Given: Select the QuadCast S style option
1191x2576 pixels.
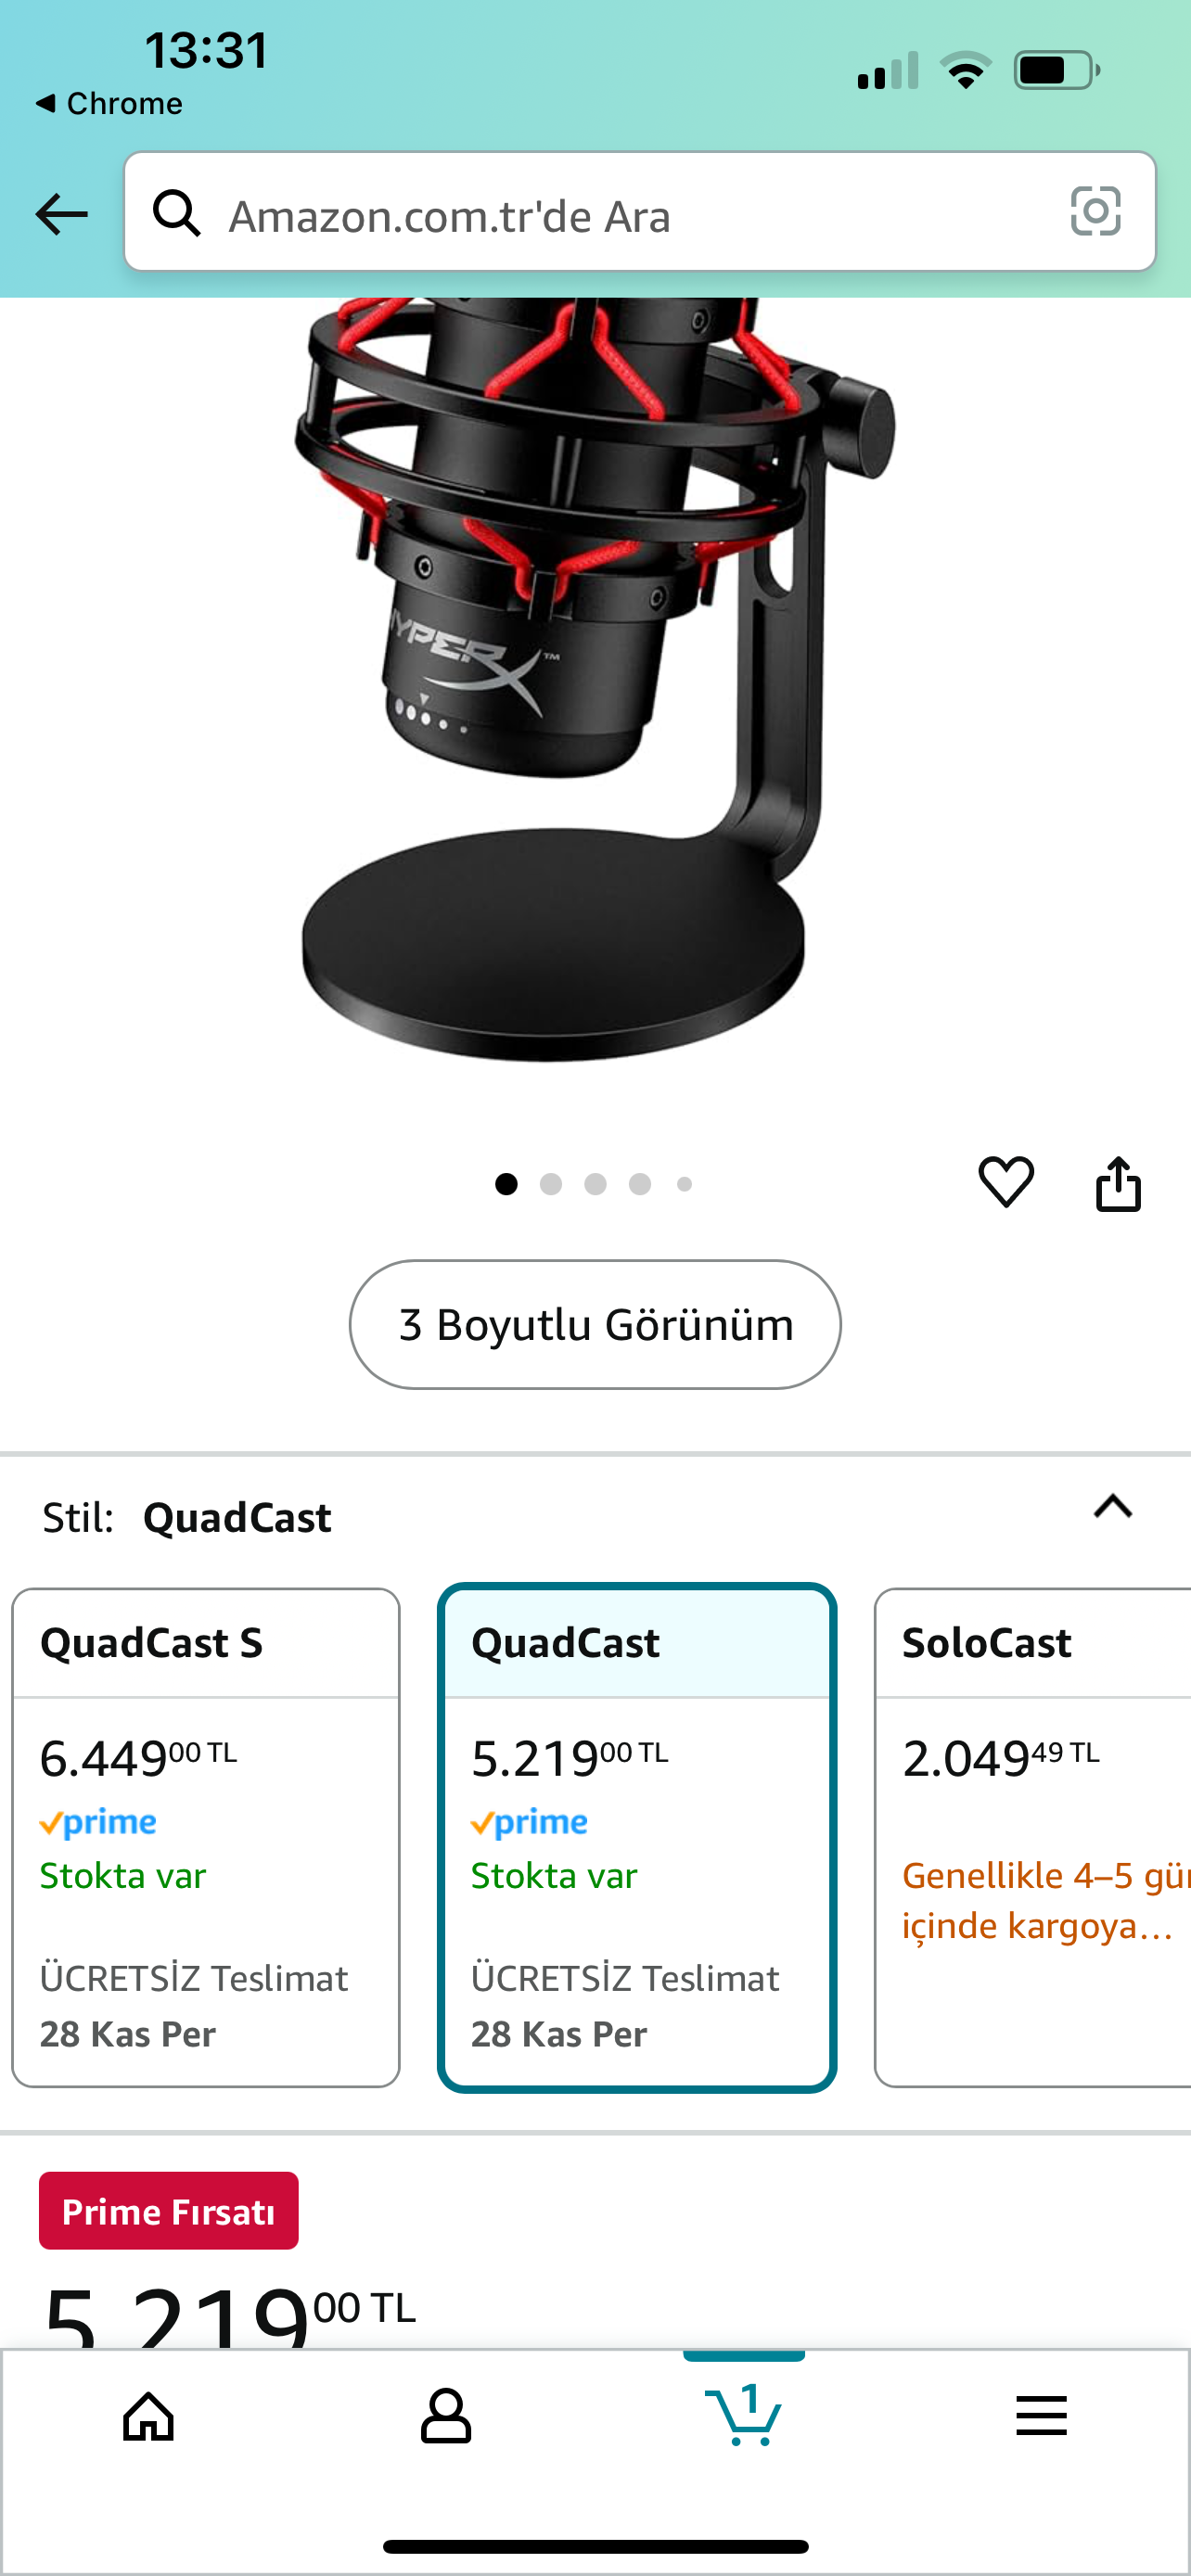Looking at the screenshot, I should pyautogui.click(x=206, y=1836).
